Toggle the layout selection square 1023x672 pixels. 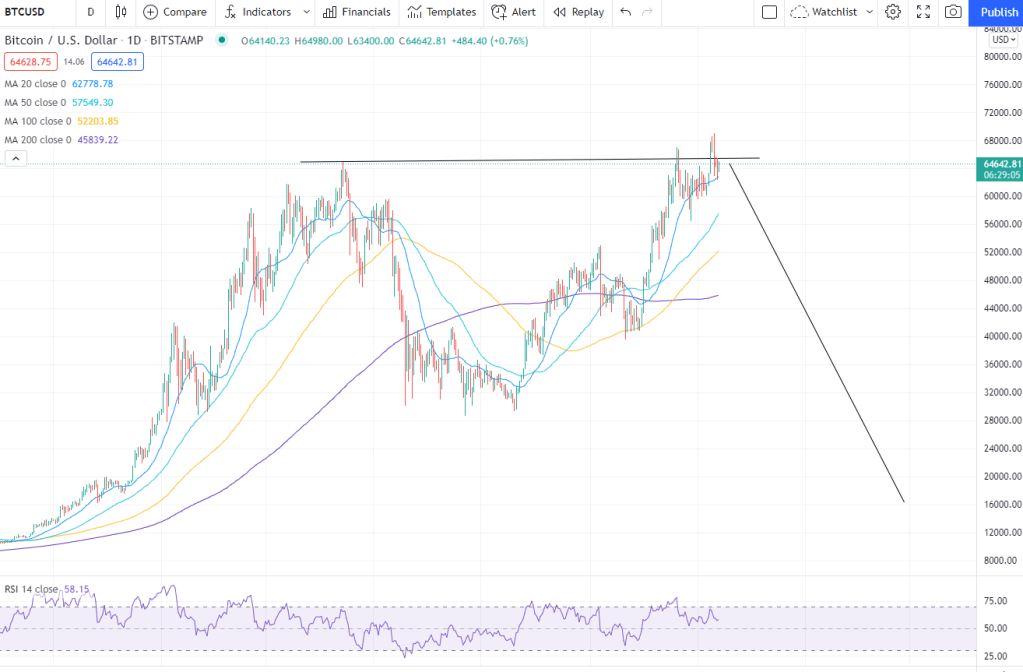coord(769,12)
